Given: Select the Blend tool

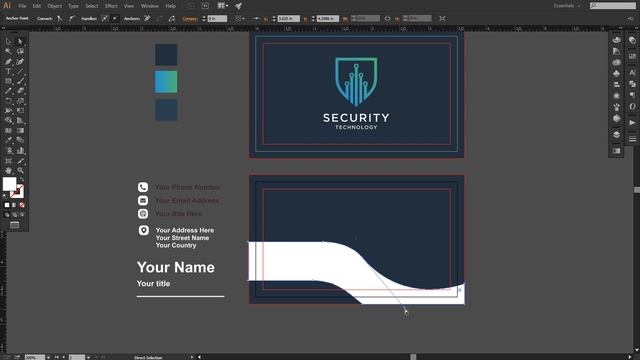Looking at the screenshot, I should tap(20, 140).
